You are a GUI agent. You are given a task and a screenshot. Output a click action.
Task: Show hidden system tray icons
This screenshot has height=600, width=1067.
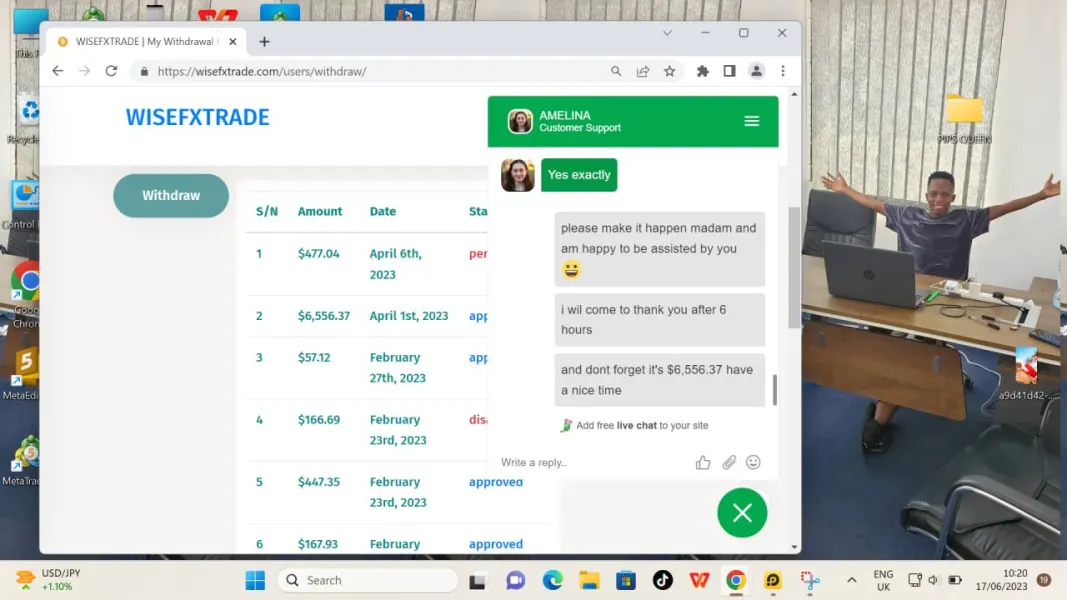(851, 580)
